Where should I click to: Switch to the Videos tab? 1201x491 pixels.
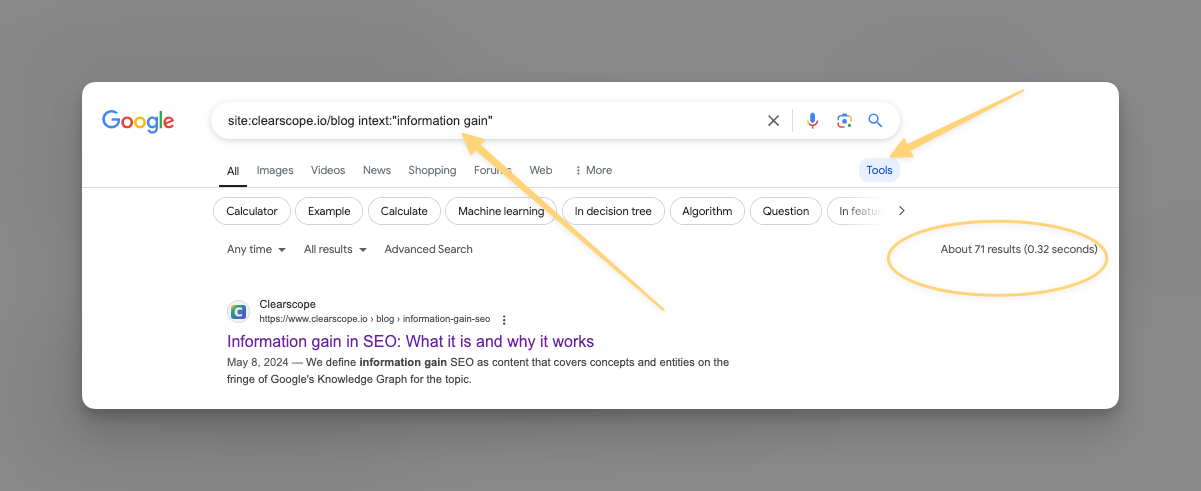[x=328, y=170]
